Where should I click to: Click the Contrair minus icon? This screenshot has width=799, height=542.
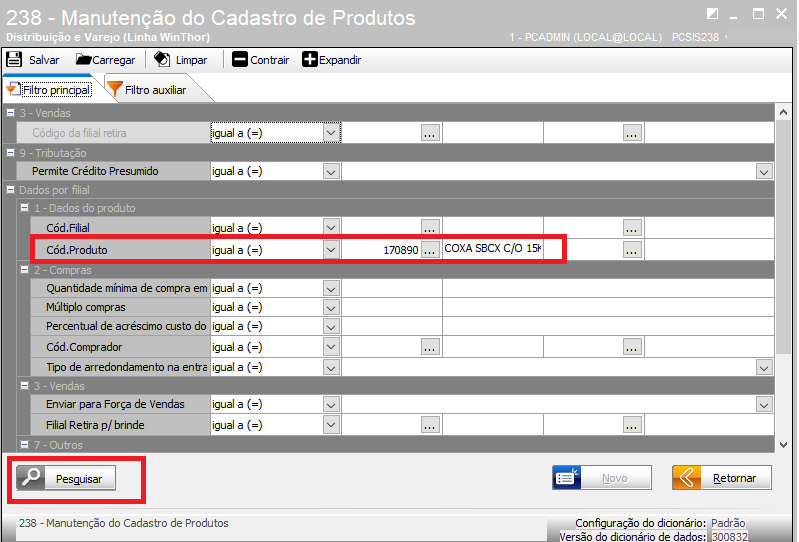(239, 60)
